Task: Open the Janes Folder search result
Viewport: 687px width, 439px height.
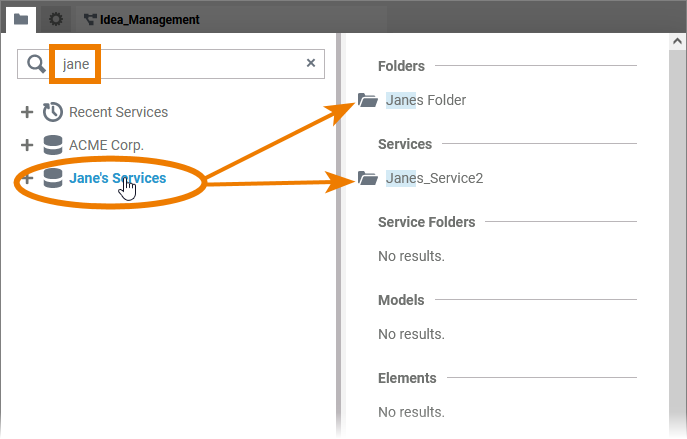Action: (x=426, y=100)
